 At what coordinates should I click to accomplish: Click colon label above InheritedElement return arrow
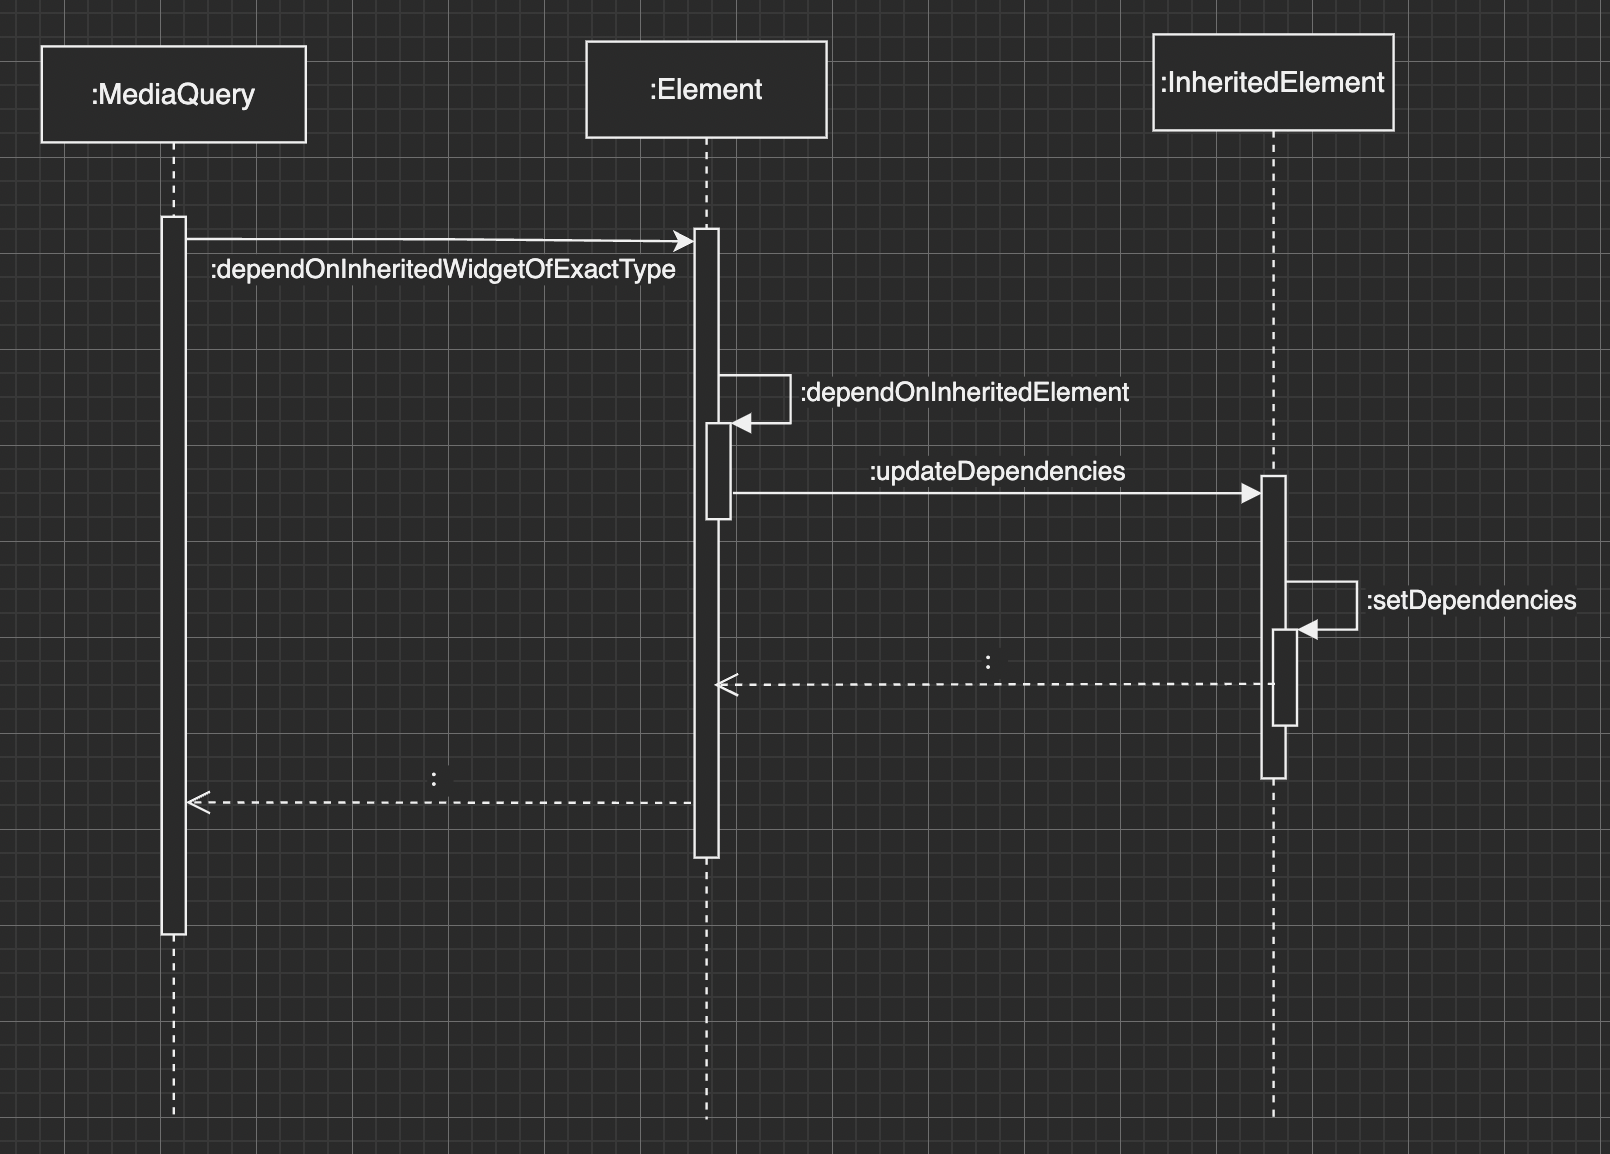click(x=989, y=661)
